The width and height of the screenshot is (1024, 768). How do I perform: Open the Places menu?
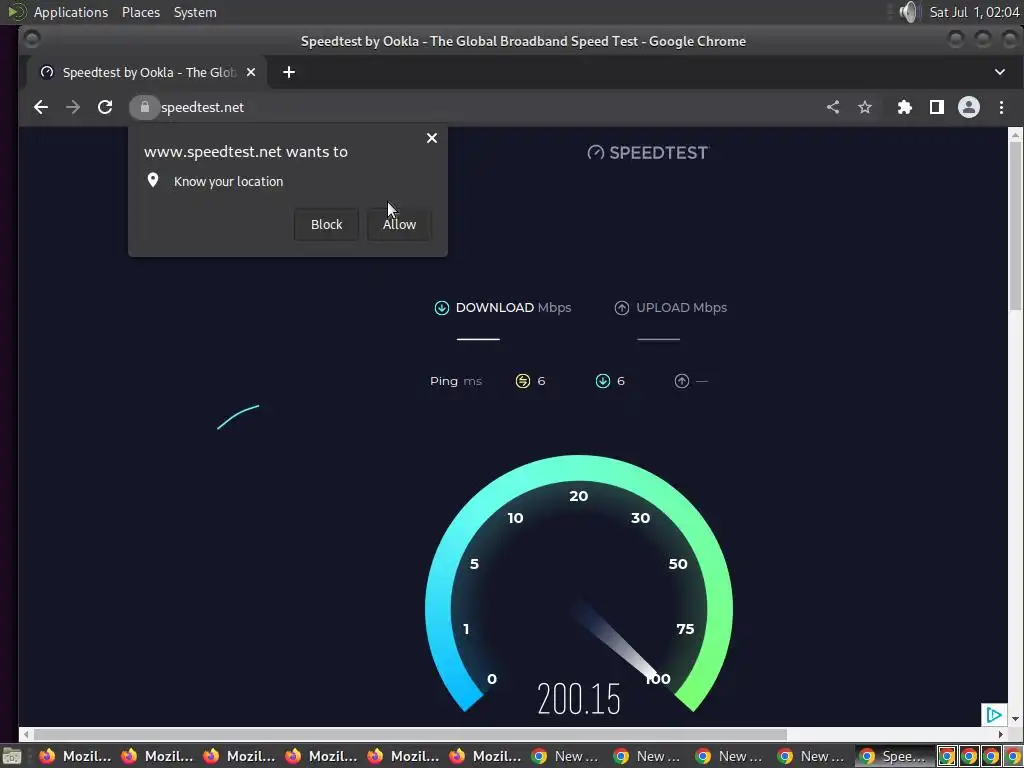[140, 12]
